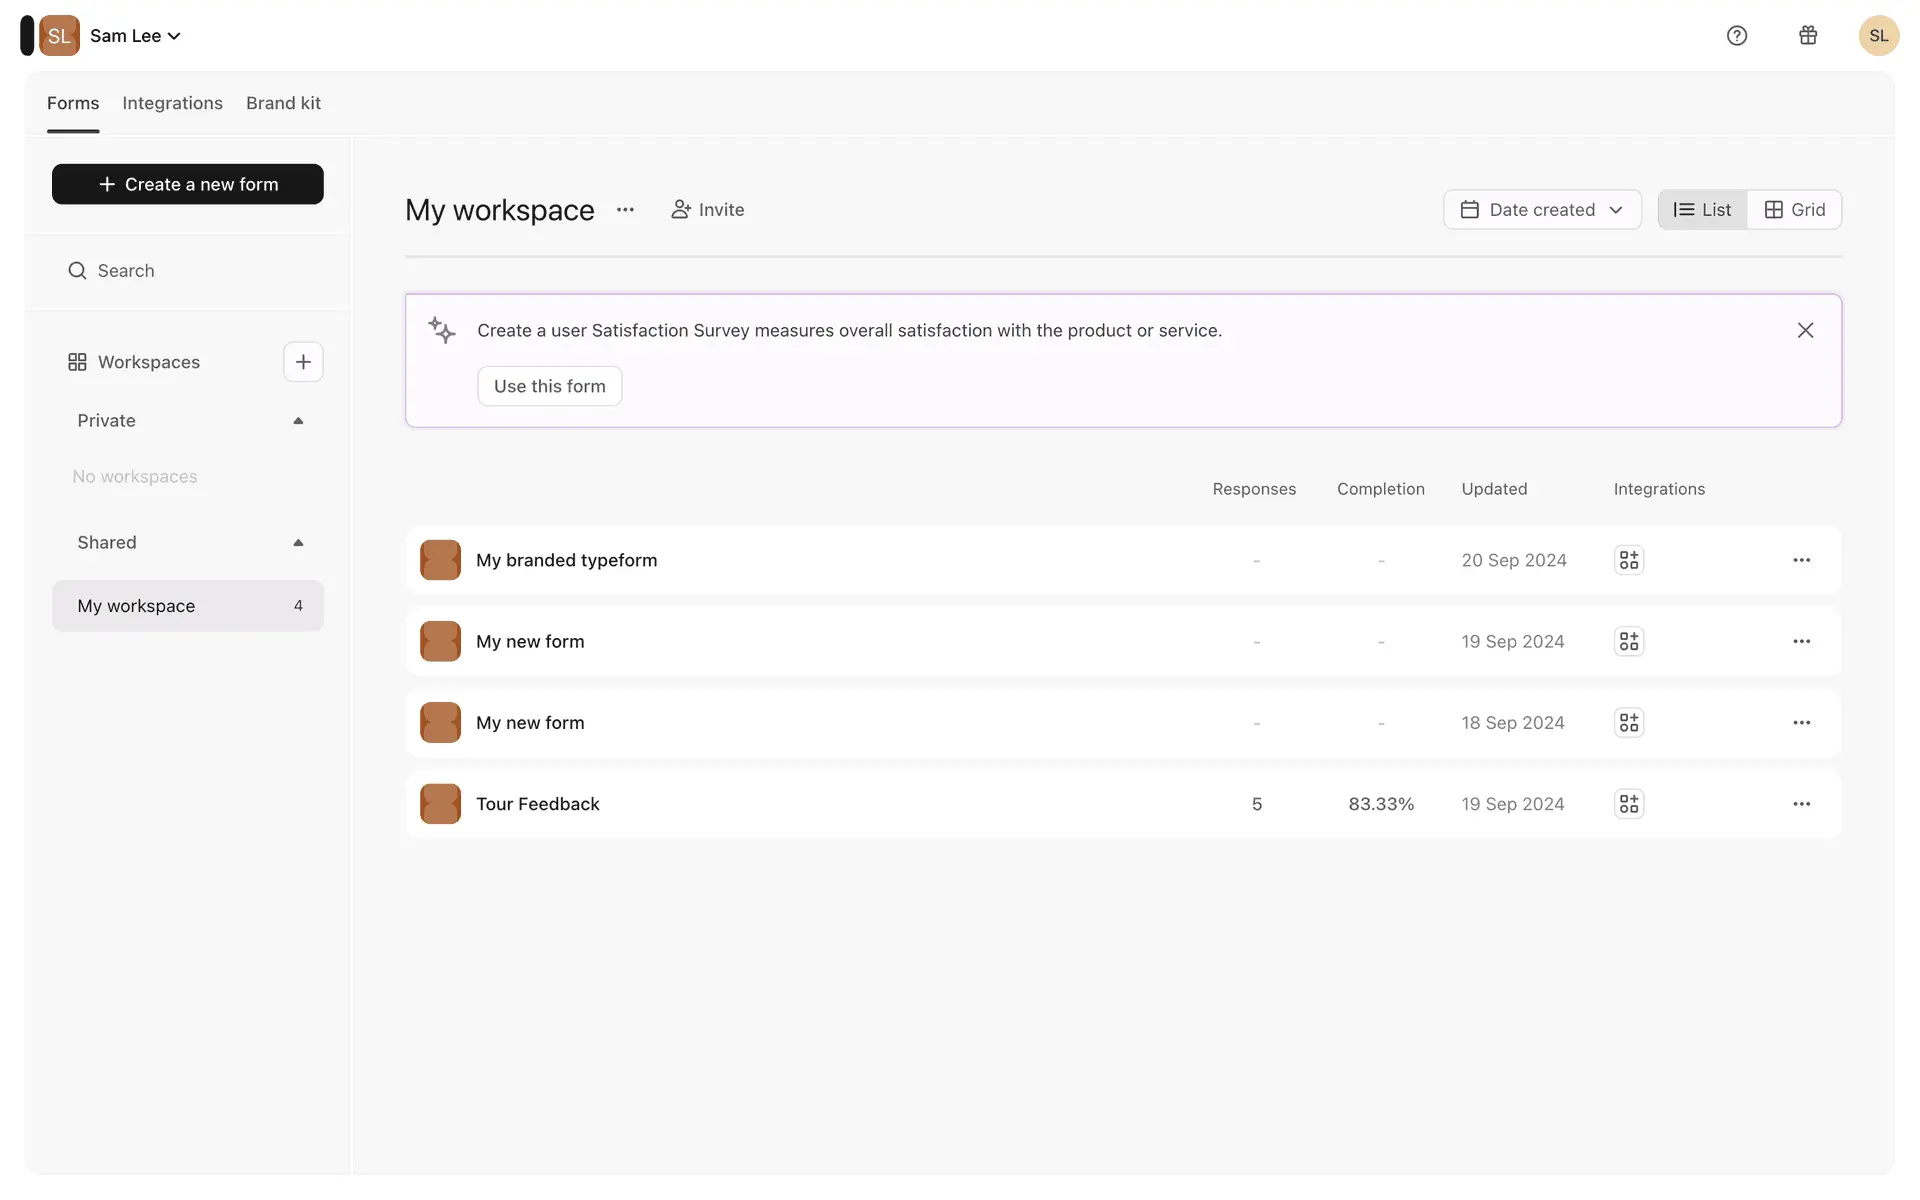Go to the Integrations tab
This screenshot has height=1200, width=1920.
pyautogui.click(x=172, y=103)
